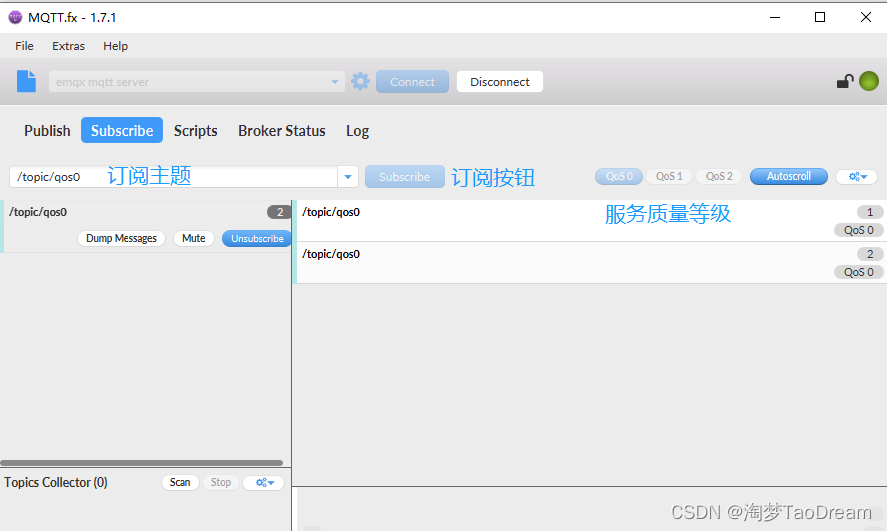Open the Extras menu

pos(68,46)
